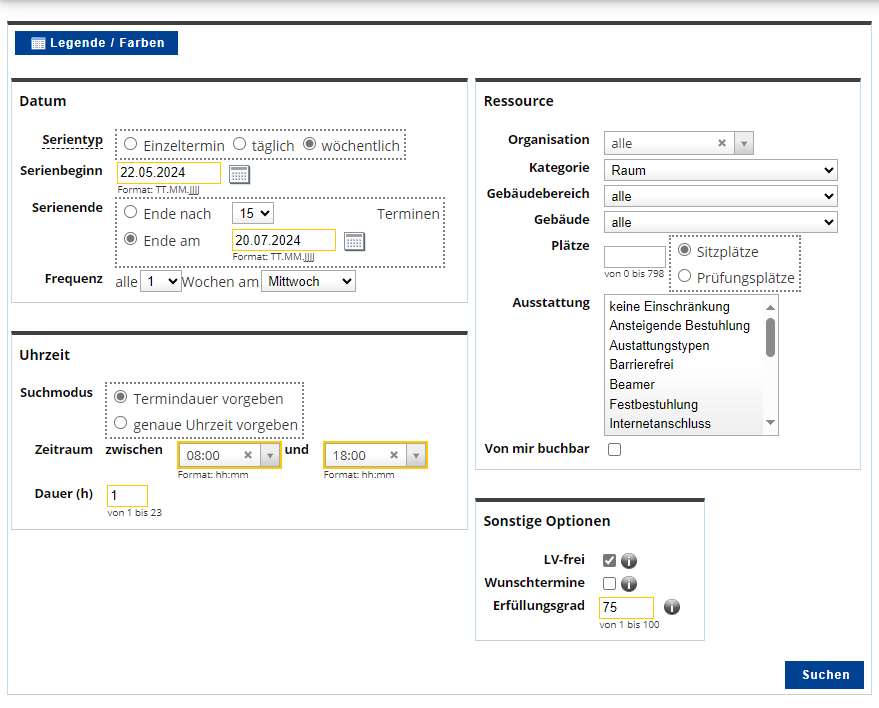Click the Suchen button
Image resolution: width=879 pixels, height=708 pixels.
pos(824,674)
